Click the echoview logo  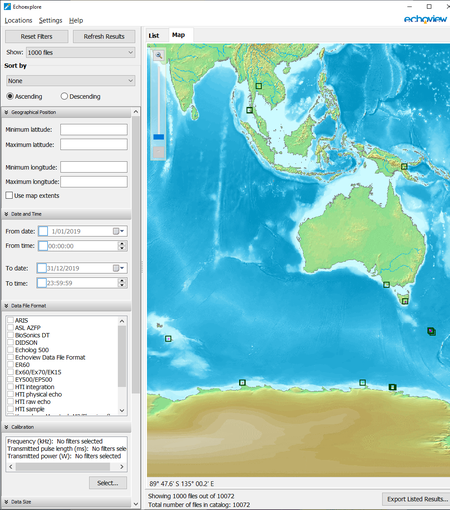[425, 19]
